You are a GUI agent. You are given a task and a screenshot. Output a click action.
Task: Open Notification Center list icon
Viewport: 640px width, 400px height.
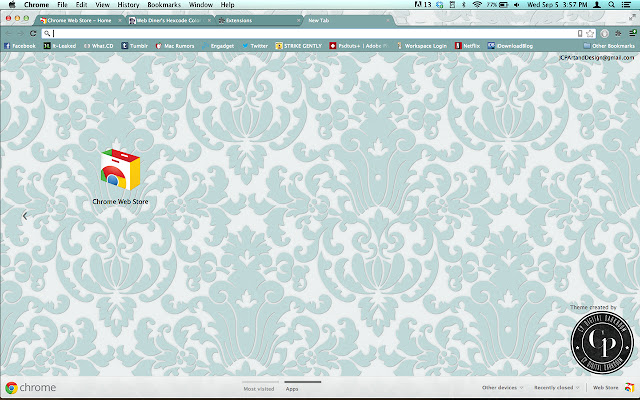626,4
